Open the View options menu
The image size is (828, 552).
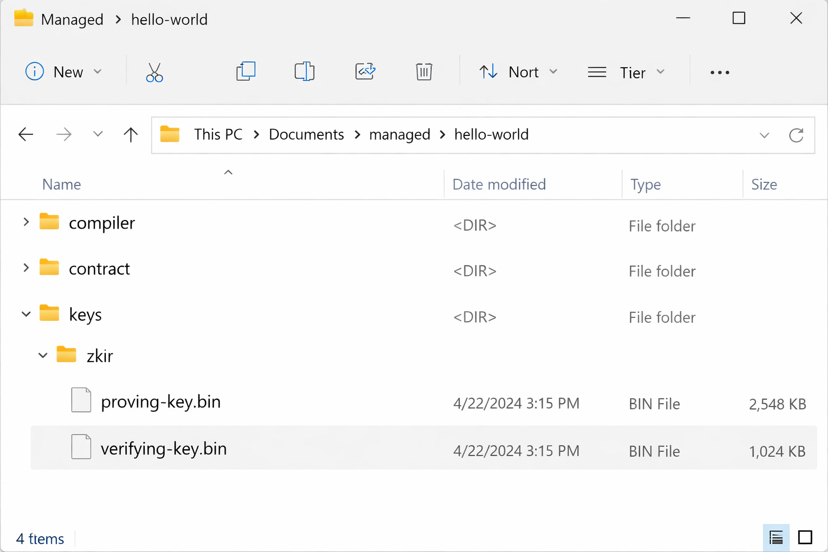(x=627, y=72)
